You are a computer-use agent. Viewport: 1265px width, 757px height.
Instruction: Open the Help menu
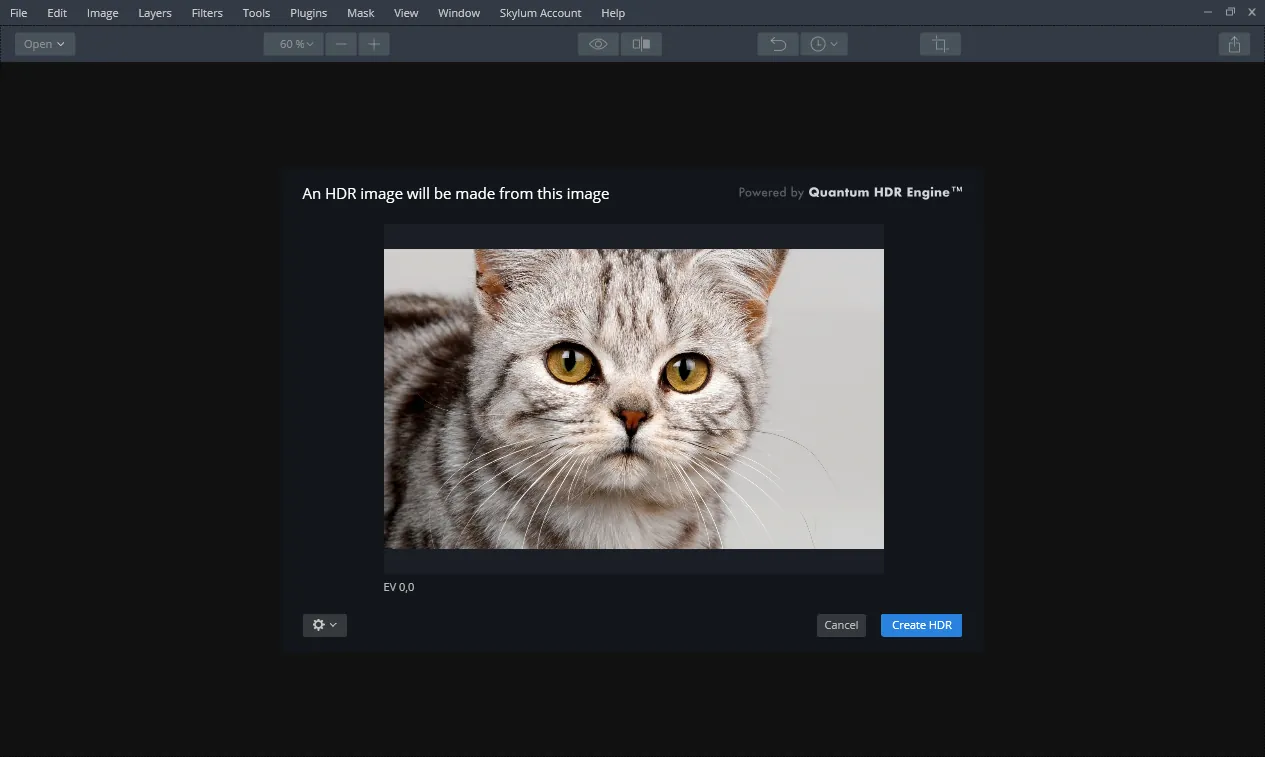point(613,13)
